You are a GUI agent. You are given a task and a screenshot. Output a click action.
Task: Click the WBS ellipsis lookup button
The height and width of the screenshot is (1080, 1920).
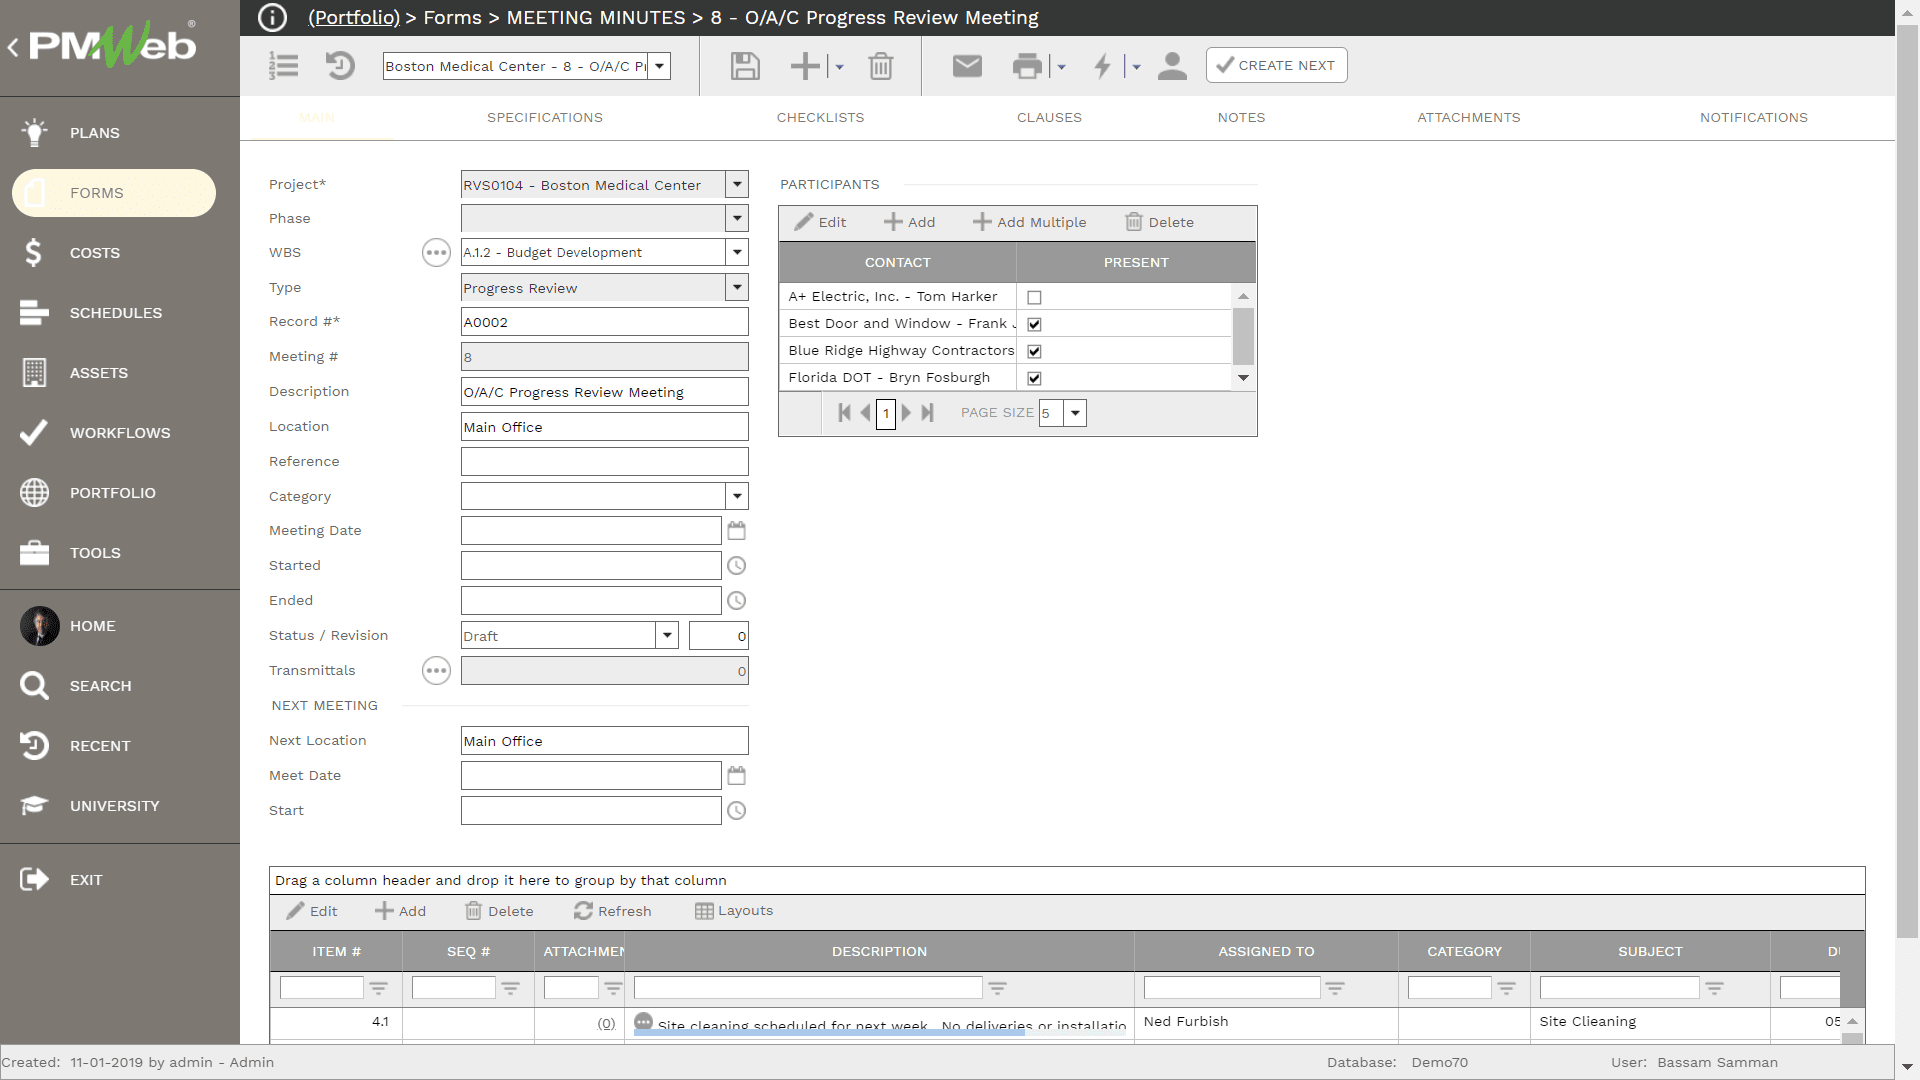tap(436, 253)
